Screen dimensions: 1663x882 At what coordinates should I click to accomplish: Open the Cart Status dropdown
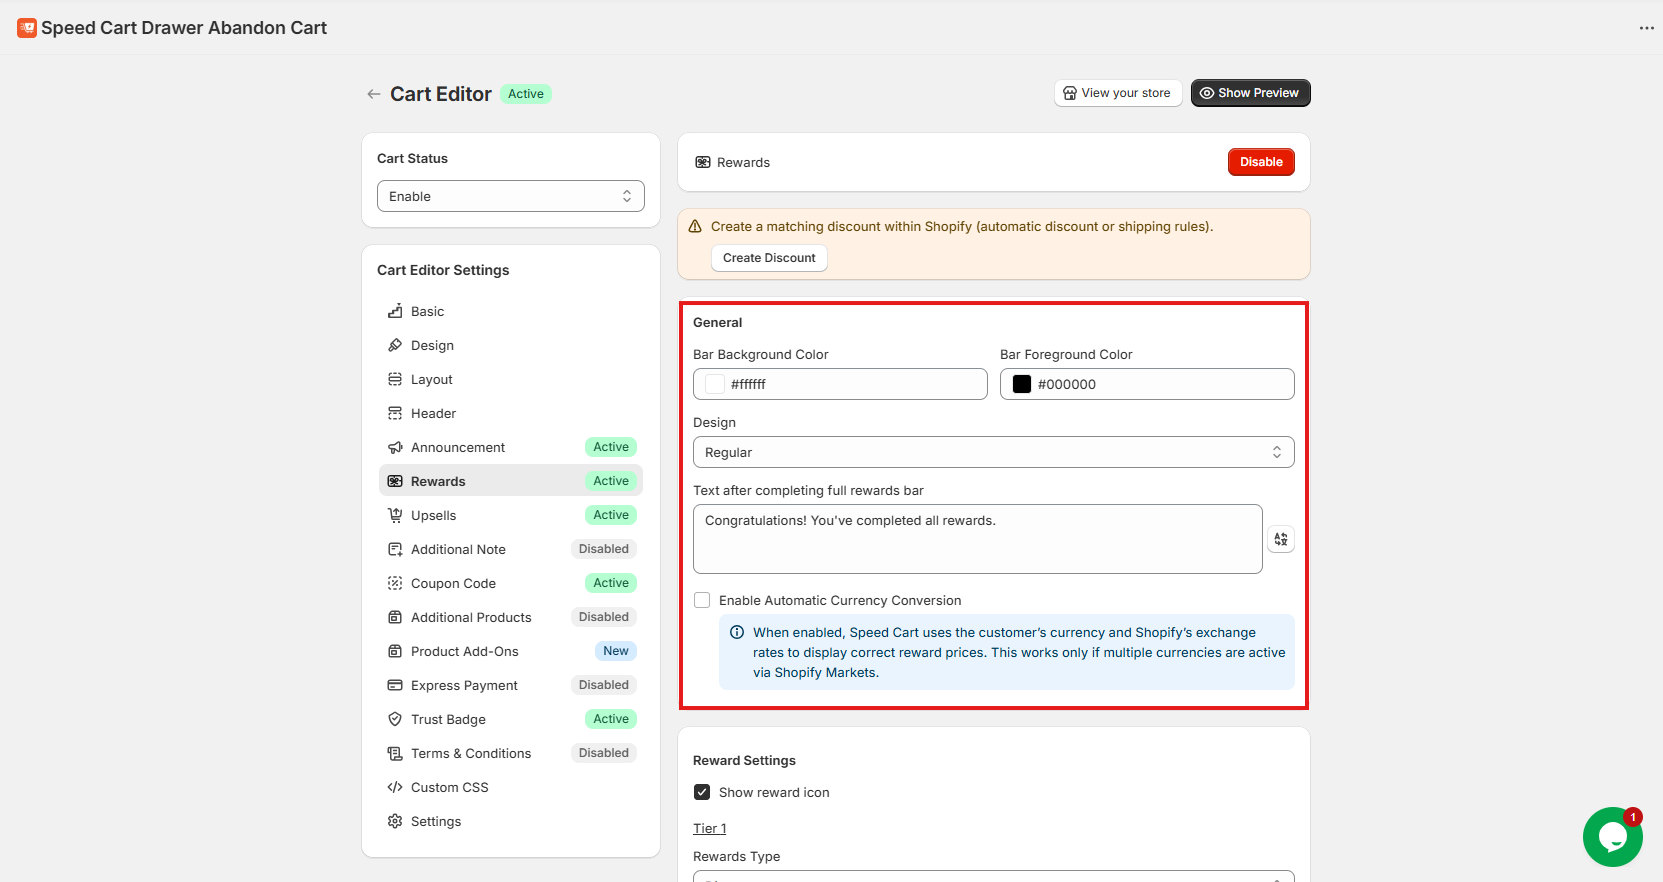coord(510,196)
